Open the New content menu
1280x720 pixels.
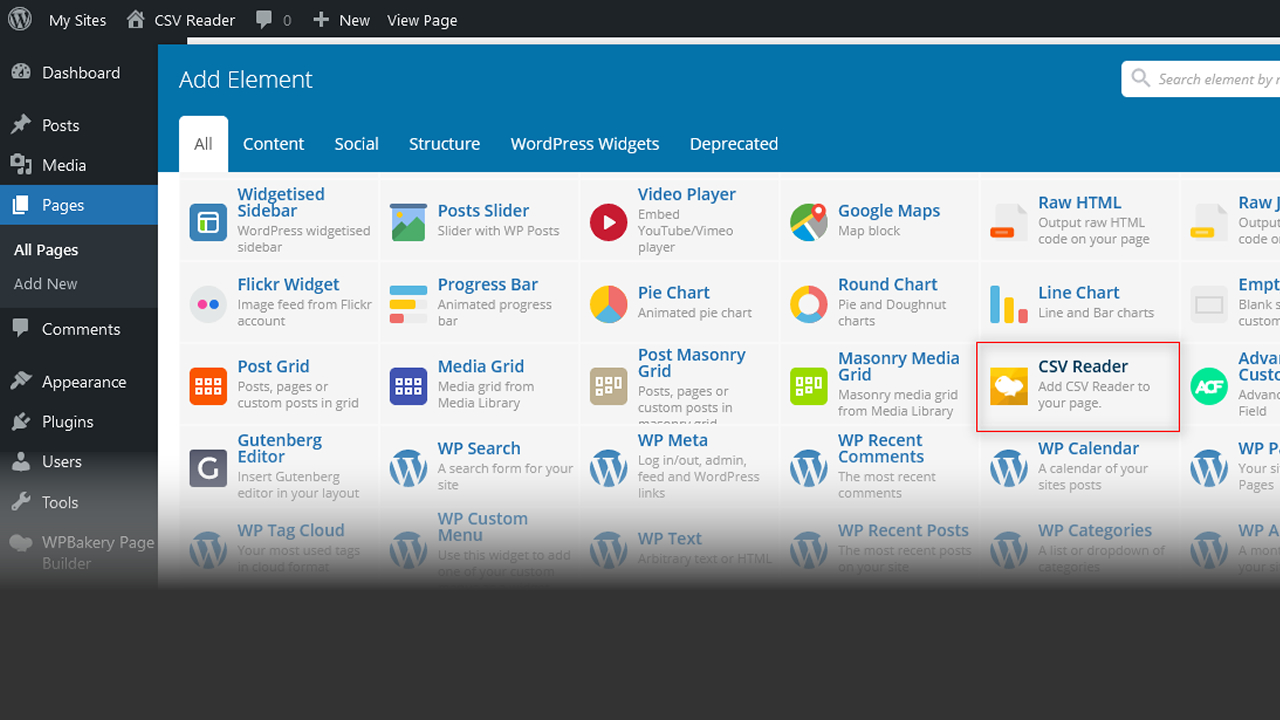[x=341, y=20]
